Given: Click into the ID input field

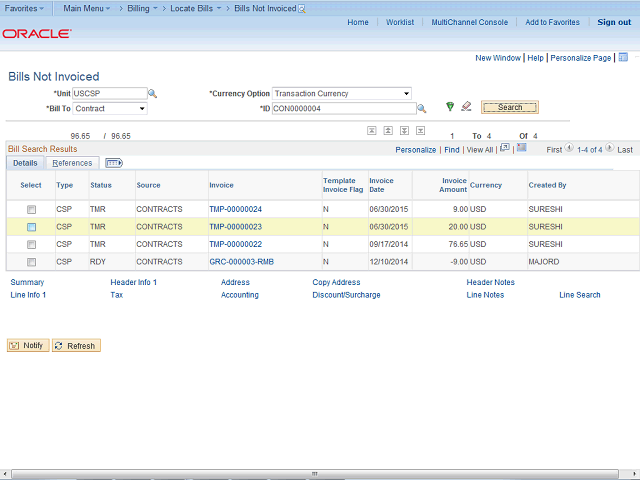Looking at the screenshot, I should [342, 108].
